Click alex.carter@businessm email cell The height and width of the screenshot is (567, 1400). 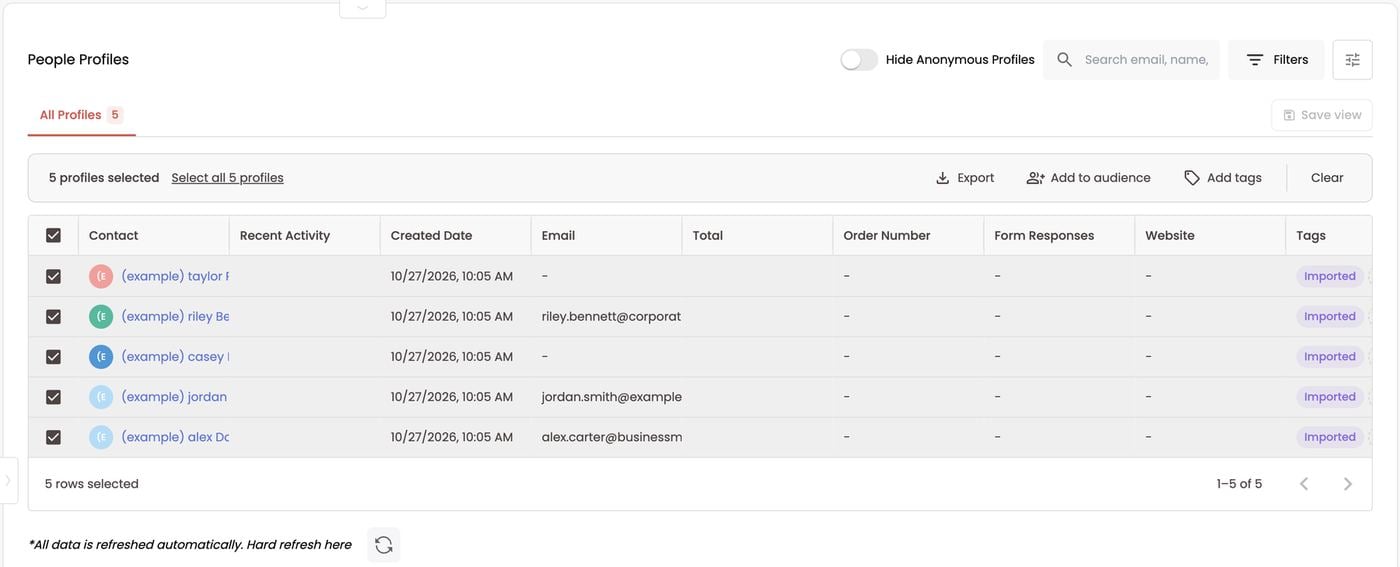pyautogui.click(x=612, y=436)
